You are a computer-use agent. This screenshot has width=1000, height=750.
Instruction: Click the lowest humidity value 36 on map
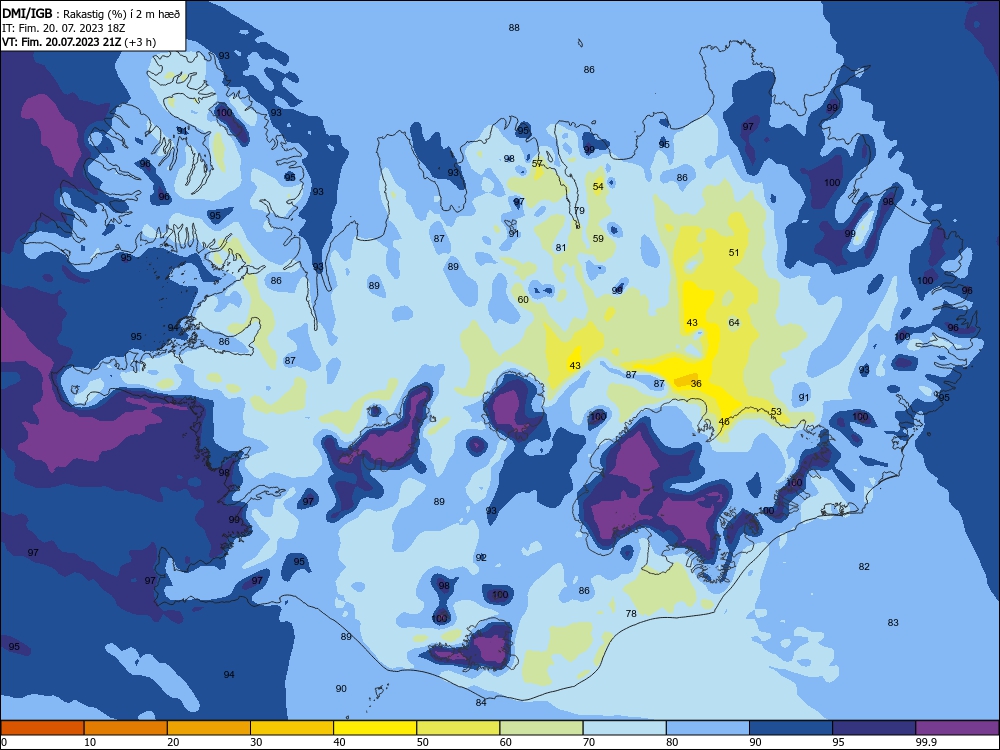(696, 383)
